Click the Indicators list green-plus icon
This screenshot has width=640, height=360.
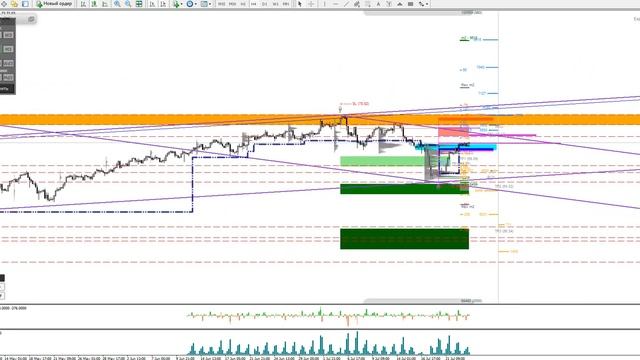[x=176, y=4]
